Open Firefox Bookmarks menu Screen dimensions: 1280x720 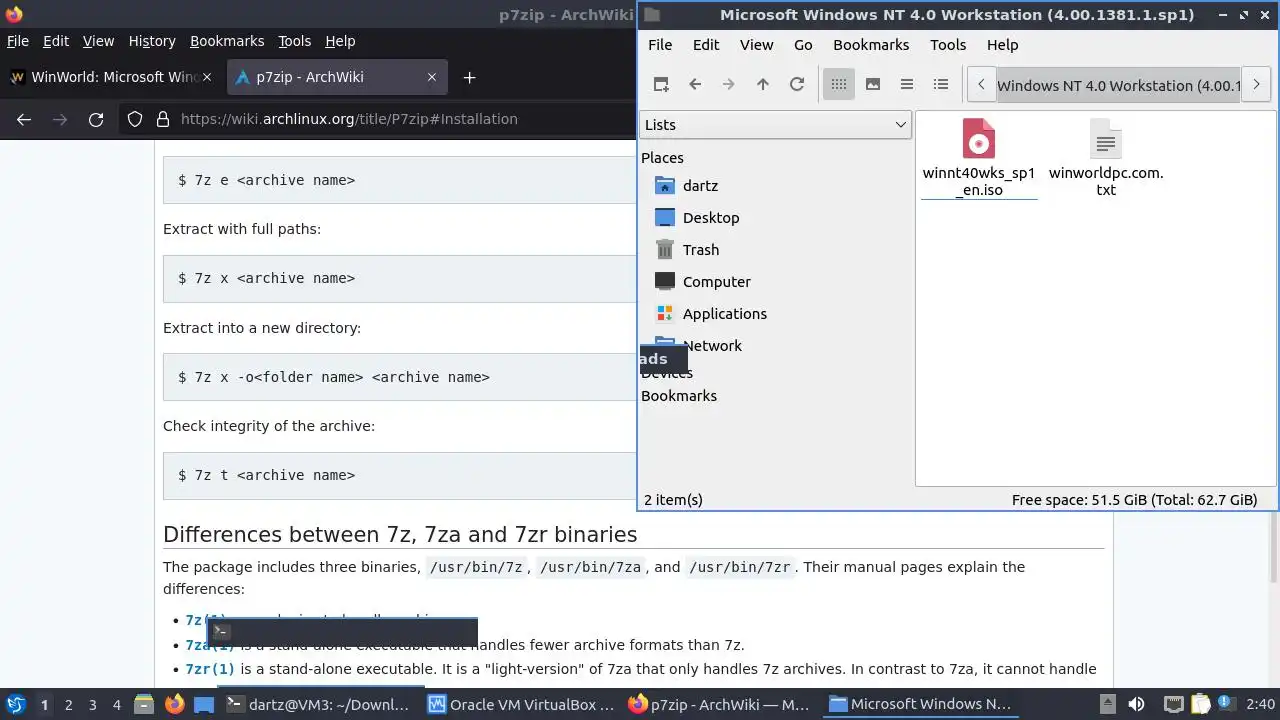tap(227, 41)
